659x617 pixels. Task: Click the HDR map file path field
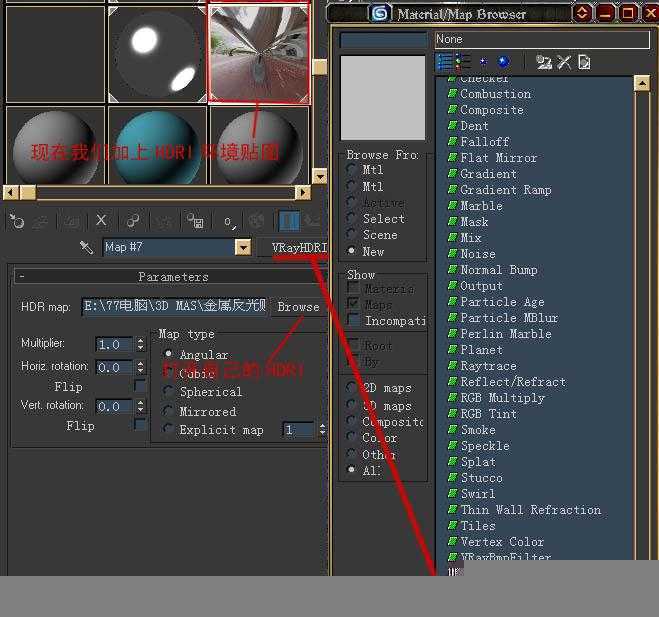(x=174, y=306)
